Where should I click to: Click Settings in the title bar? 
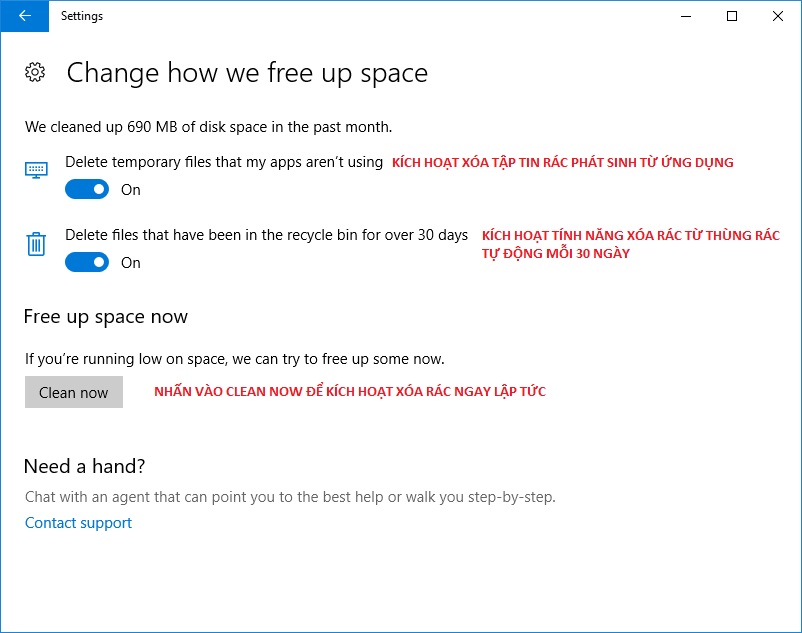click(82, 16)
